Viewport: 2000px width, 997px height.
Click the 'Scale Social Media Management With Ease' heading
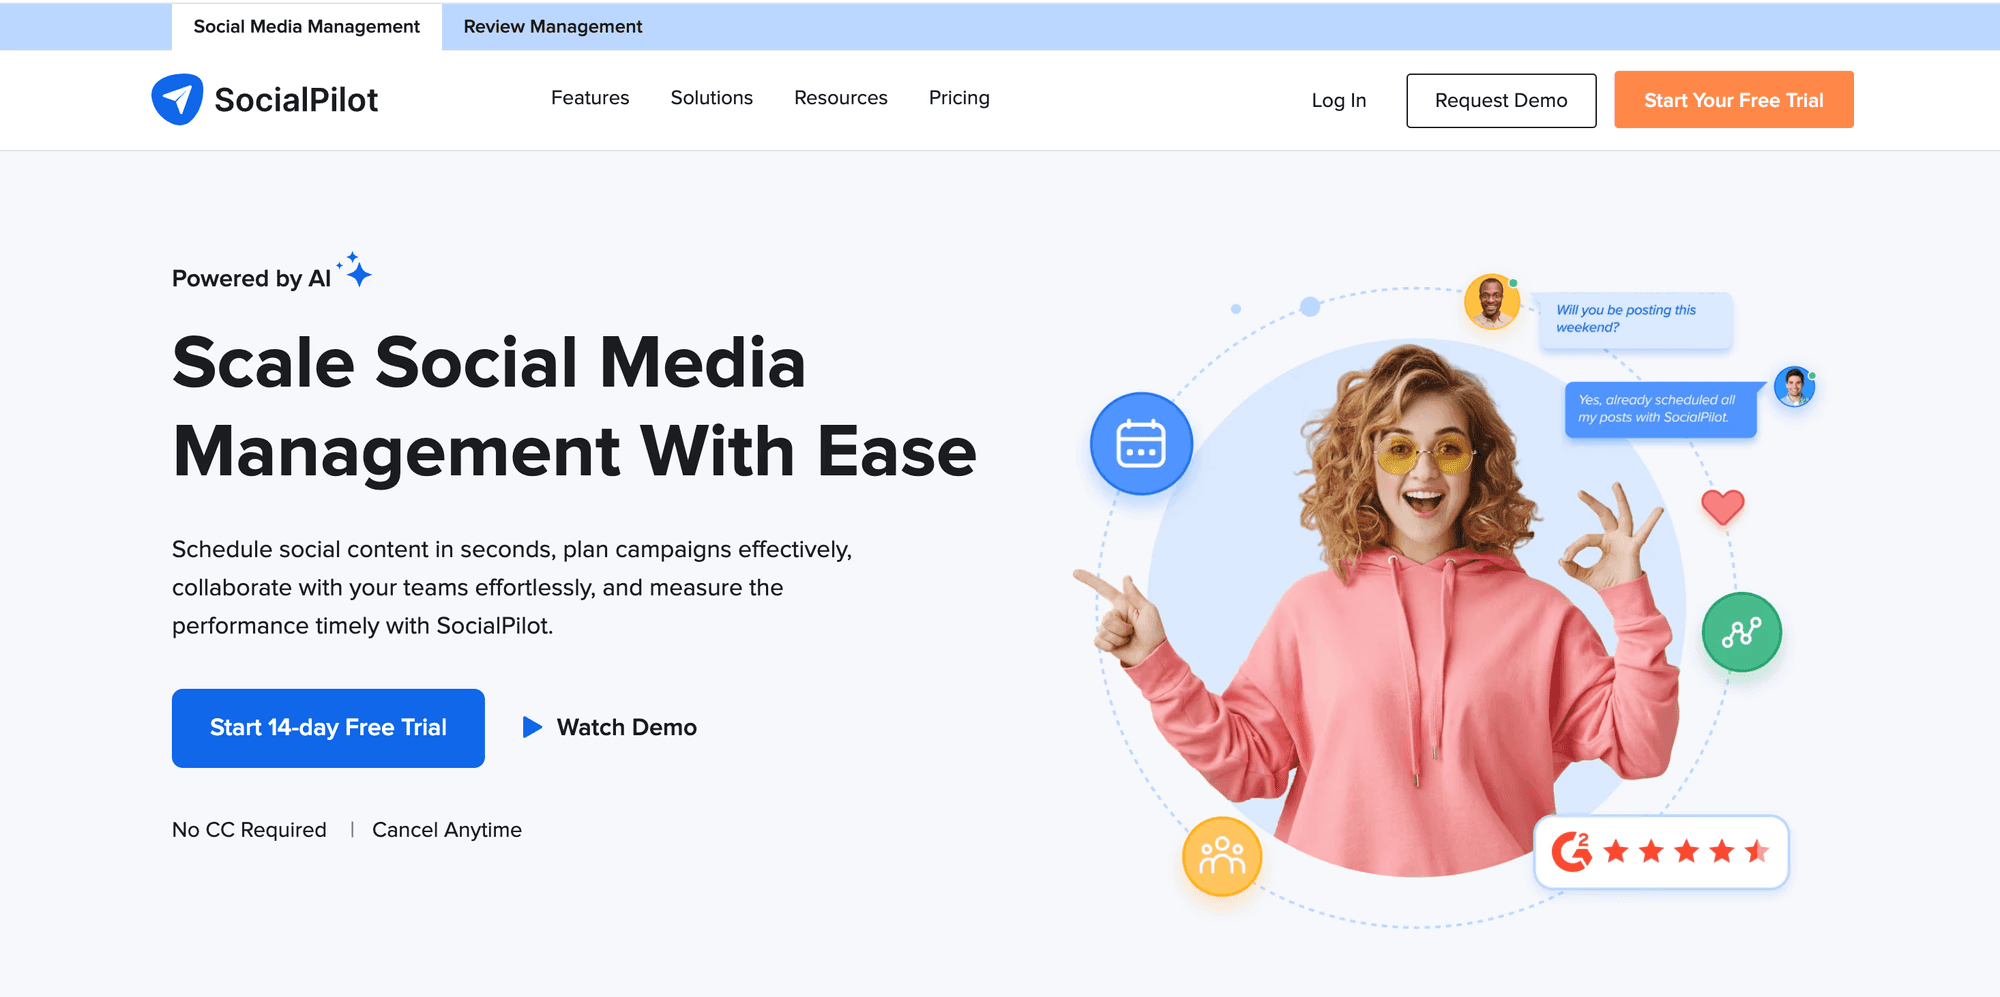[574, 407]
